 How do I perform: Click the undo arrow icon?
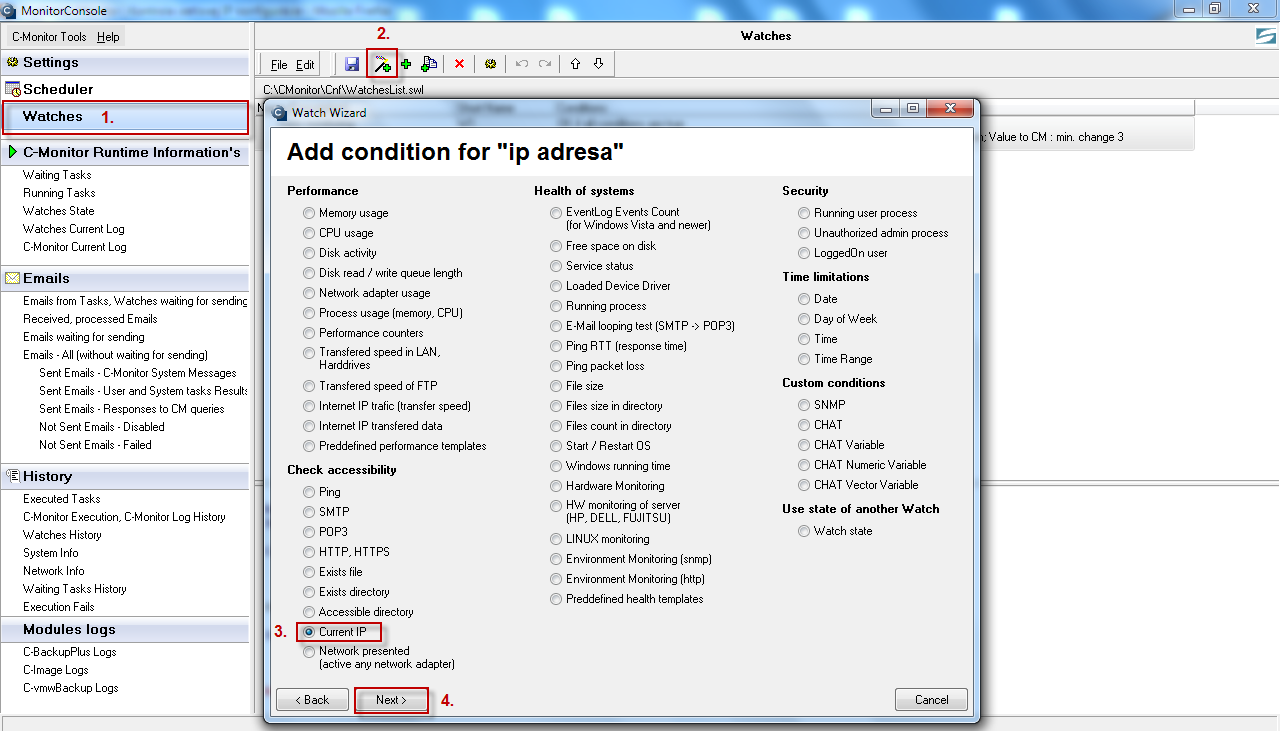[x=521, y=64]
